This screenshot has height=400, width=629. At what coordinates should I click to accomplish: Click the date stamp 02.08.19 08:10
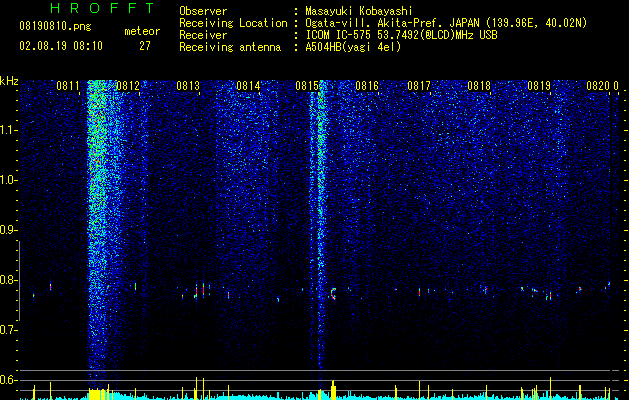tap(61, 46)
